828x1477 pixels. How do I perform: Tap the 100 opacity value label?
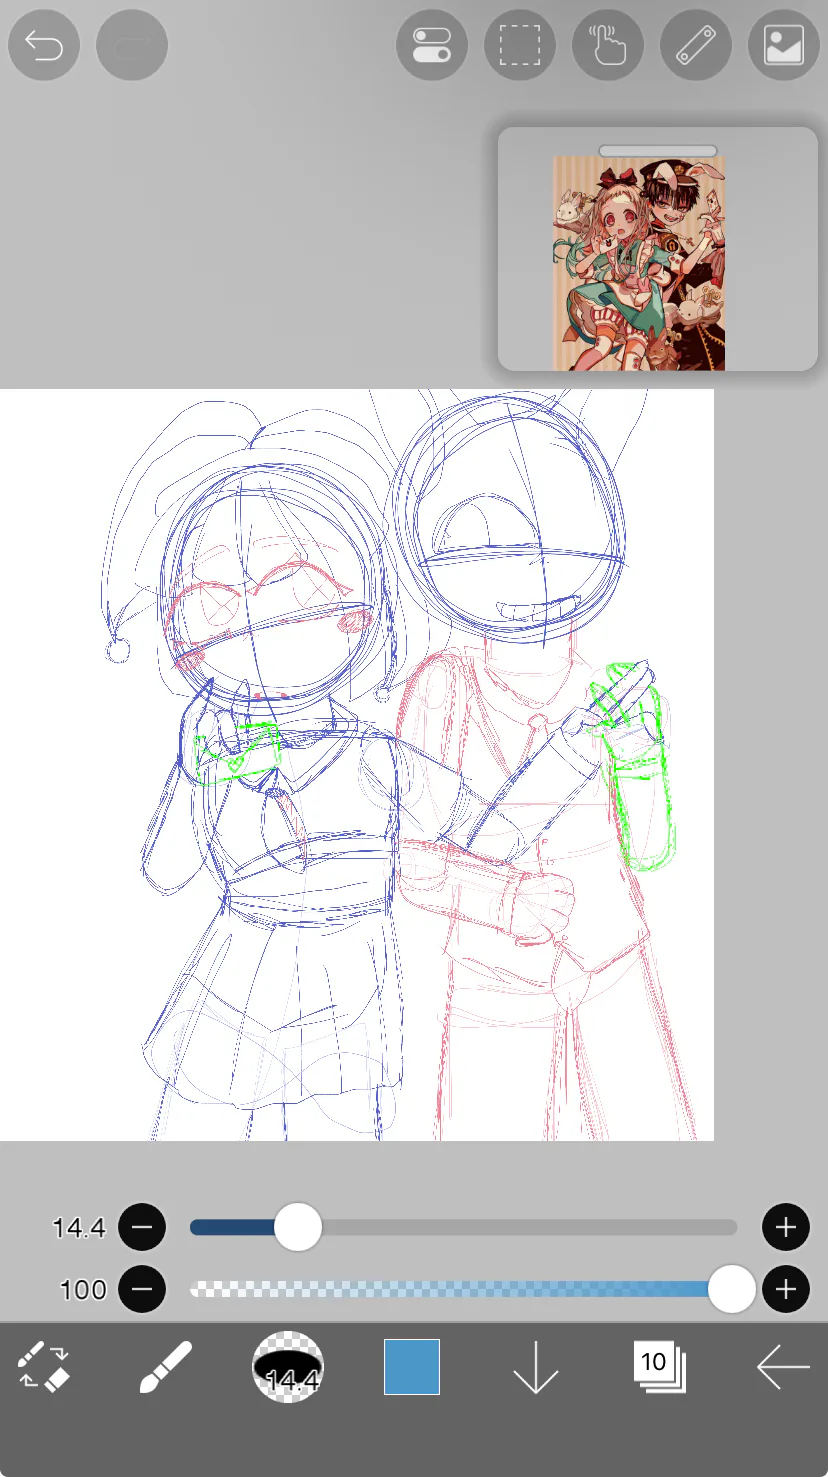pyautogui.click(x=83, y=1290)
